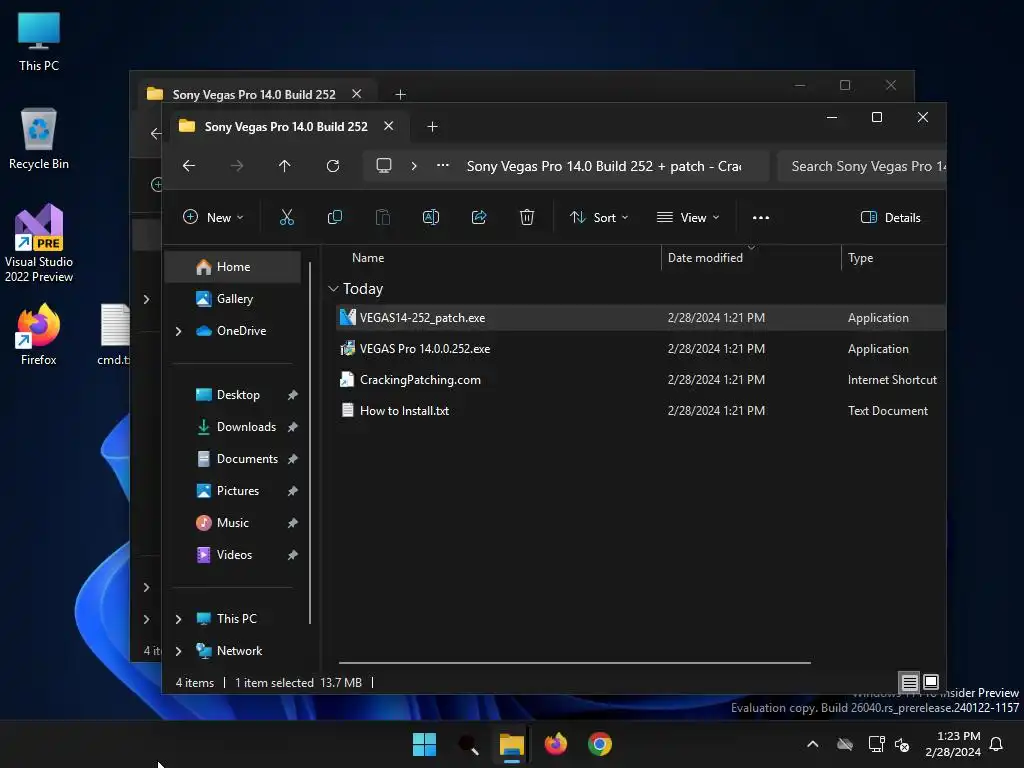Click the Forward navigation arrow
Image resolution: width=1024 pixels, height=768 pixels.
[236, 166]
